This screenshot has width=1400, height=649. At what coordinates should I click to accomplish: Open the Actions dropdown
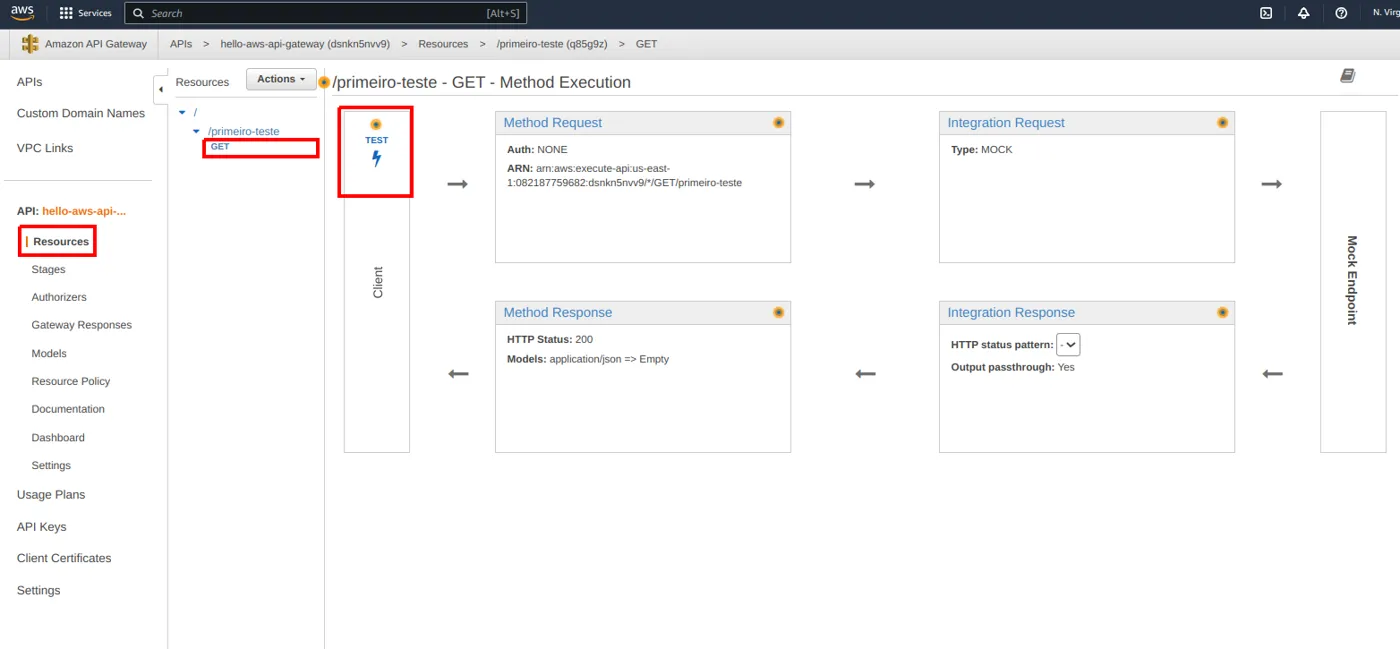click(281, 79)
